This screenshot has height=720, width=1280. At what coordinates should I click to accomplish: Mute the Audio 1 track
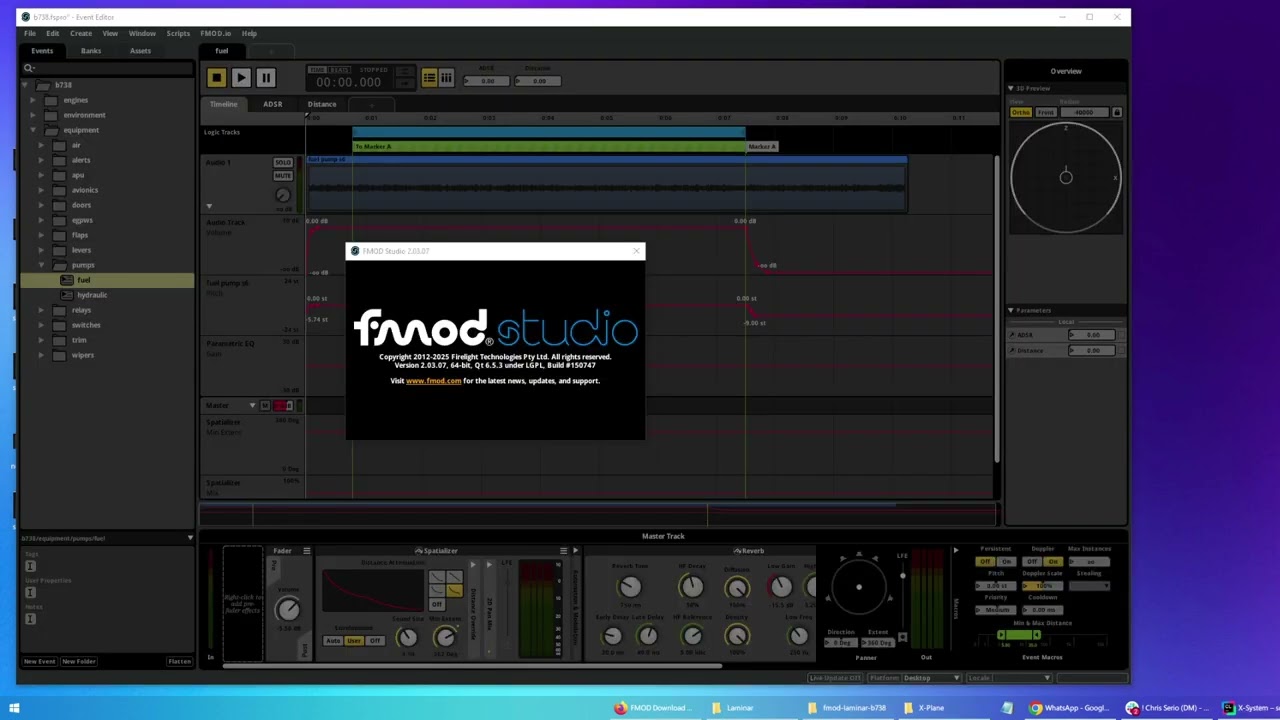(x=283, y=176)
